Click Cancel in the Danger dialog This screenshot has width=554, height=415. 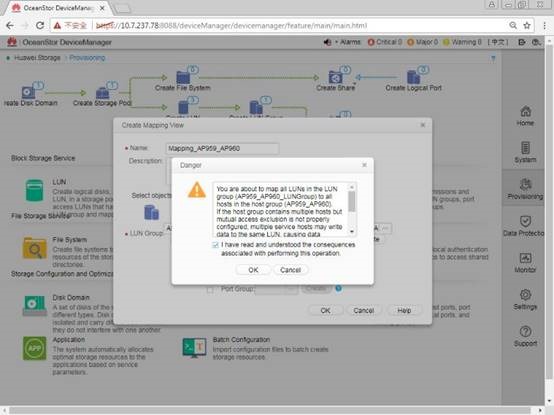tap(290, 270)
